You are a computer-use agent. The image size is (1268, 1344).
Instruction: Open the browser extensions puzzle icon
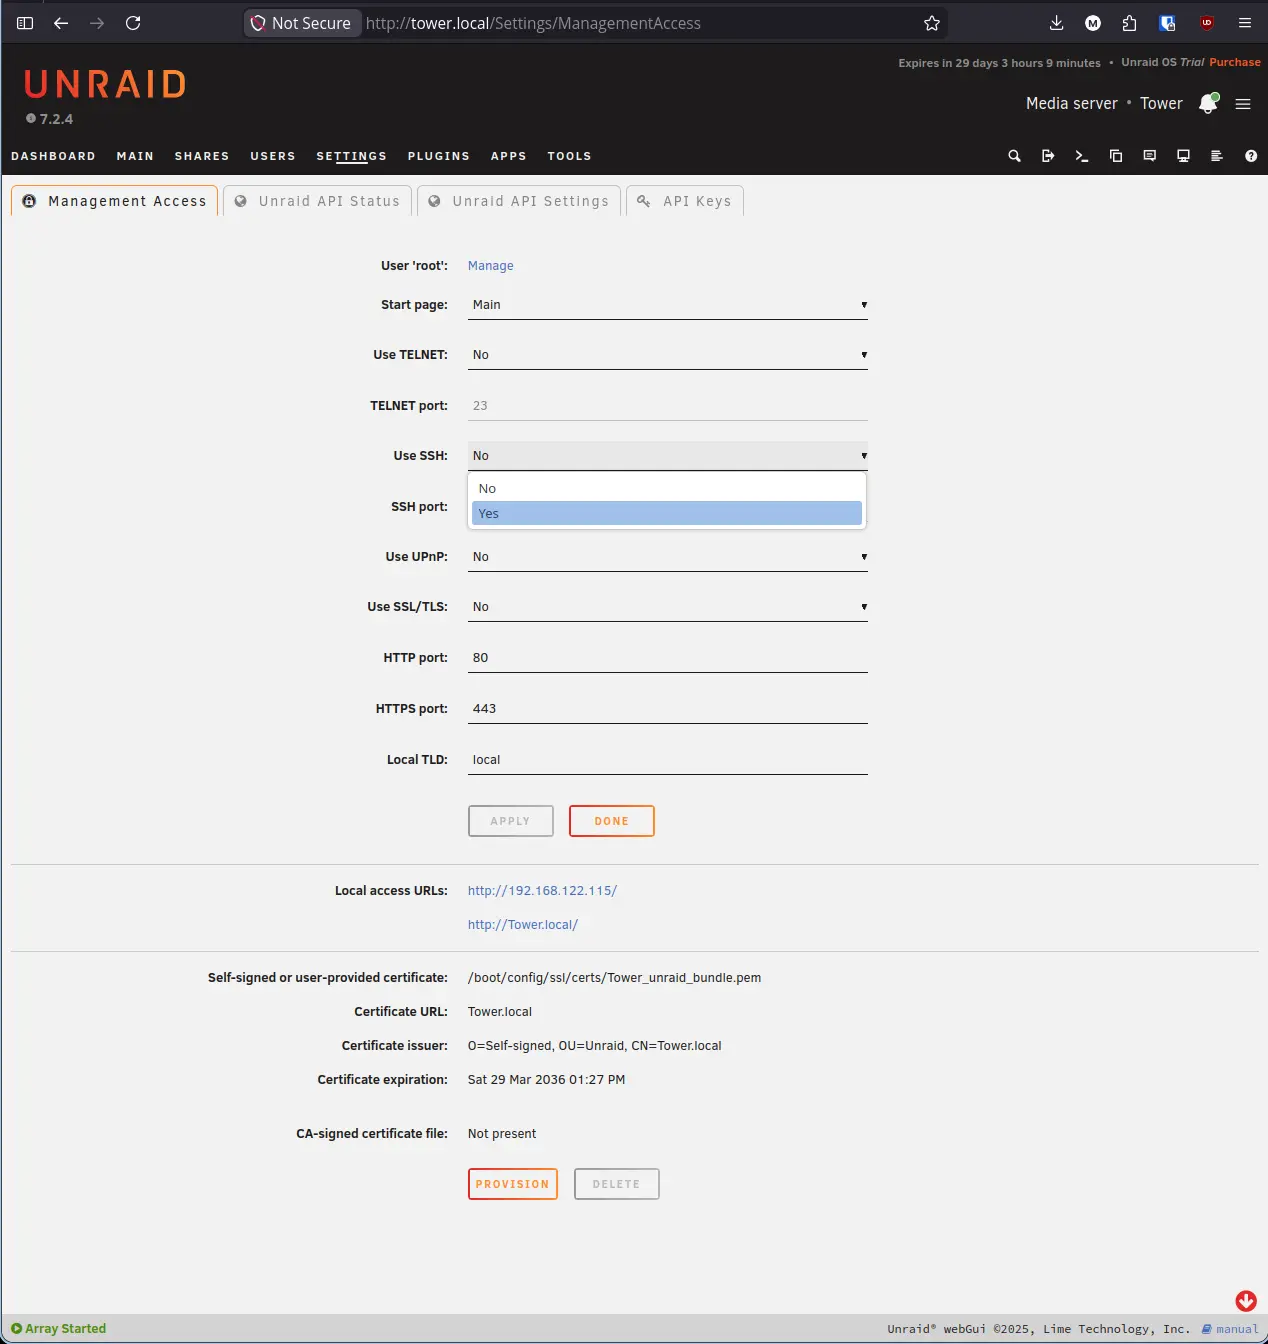pyautogui.click(x=1130, y=23)
